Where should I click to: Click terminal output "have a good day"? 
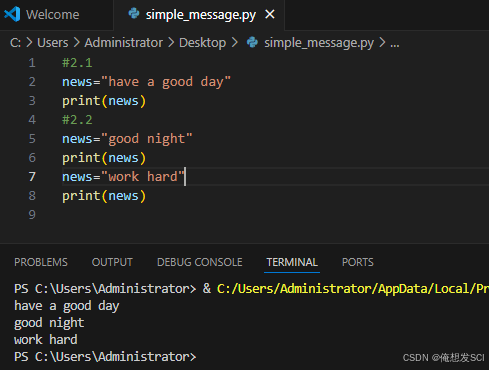point(67,306)
